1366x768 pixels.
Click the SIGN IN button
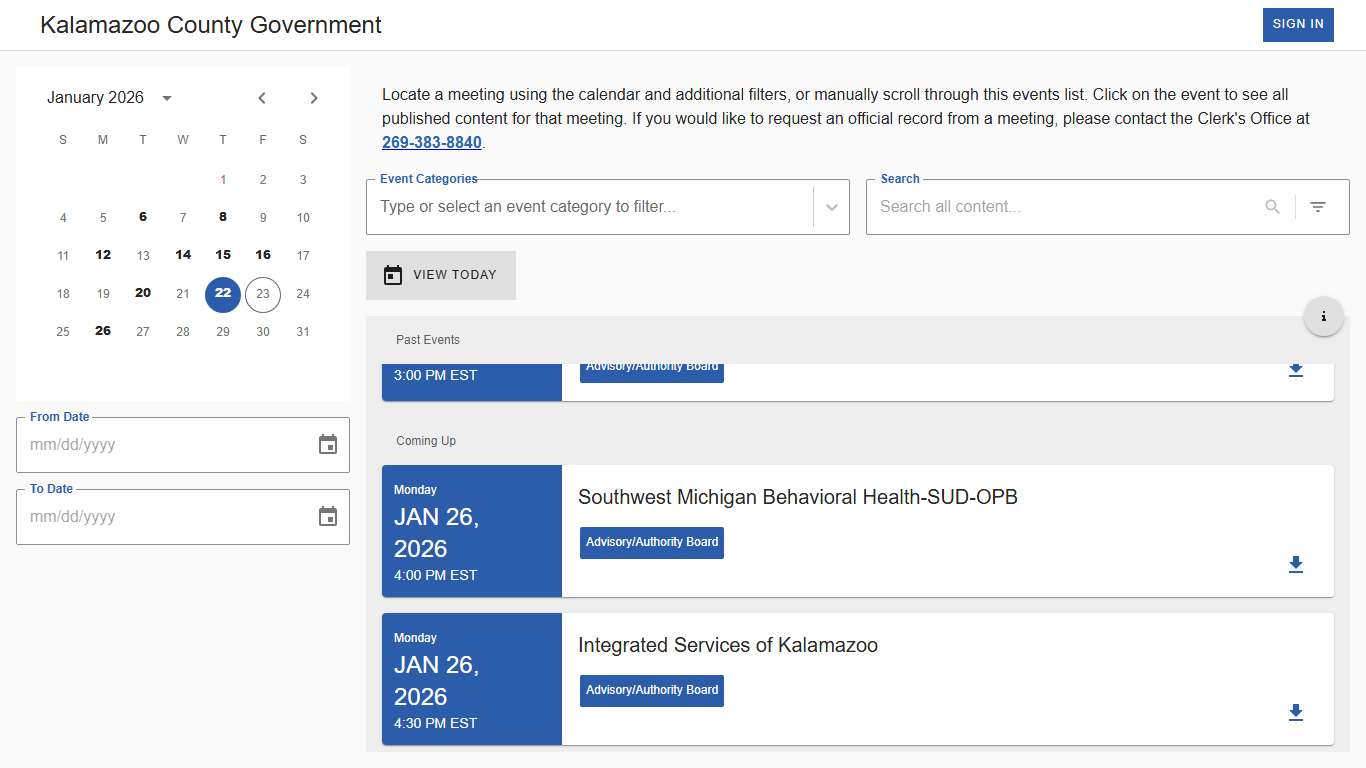(1298, 24)
